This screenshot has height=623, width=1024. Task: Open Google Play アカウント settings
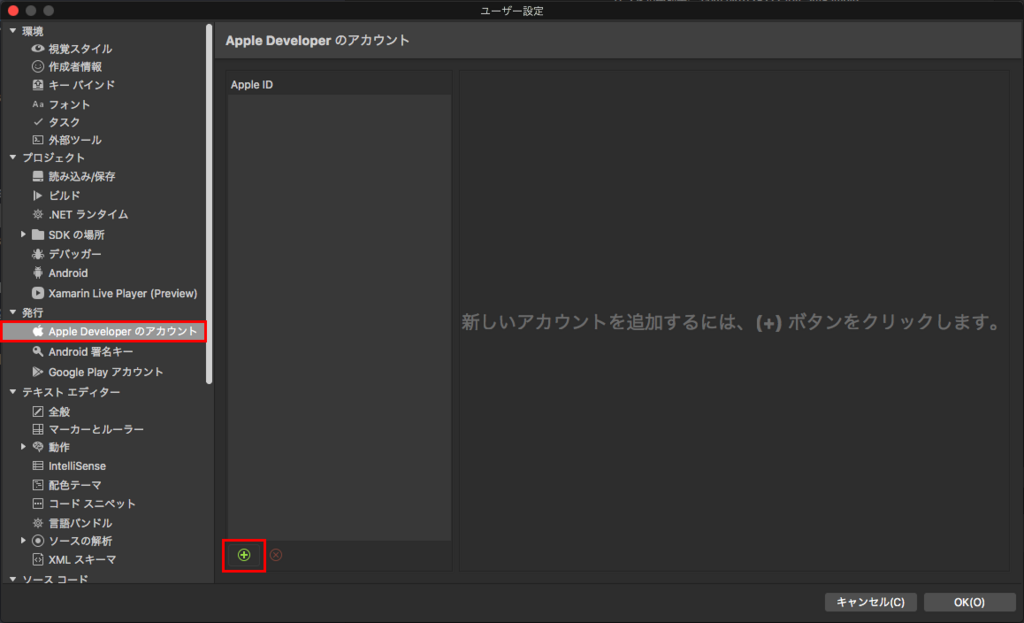coord(106,372)
